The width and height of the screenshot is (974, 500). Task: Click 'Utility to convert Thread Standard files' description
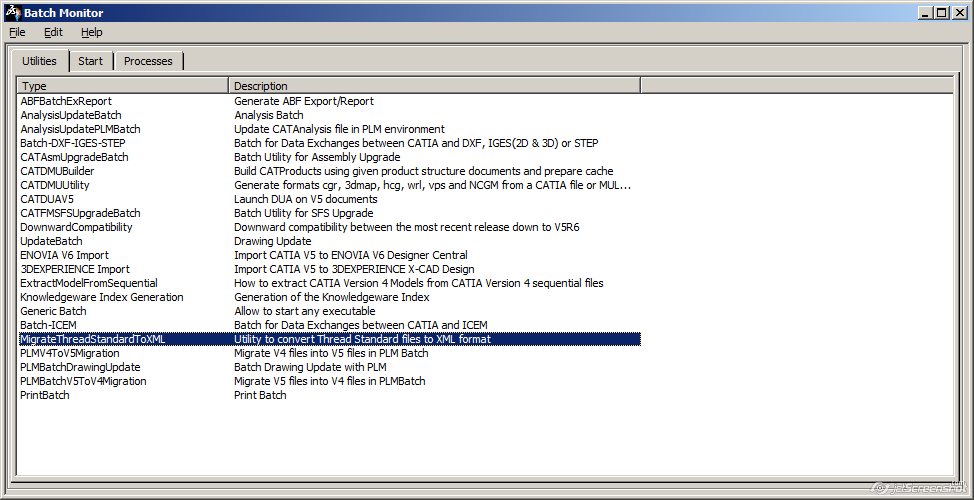click(x=362, y=339)
